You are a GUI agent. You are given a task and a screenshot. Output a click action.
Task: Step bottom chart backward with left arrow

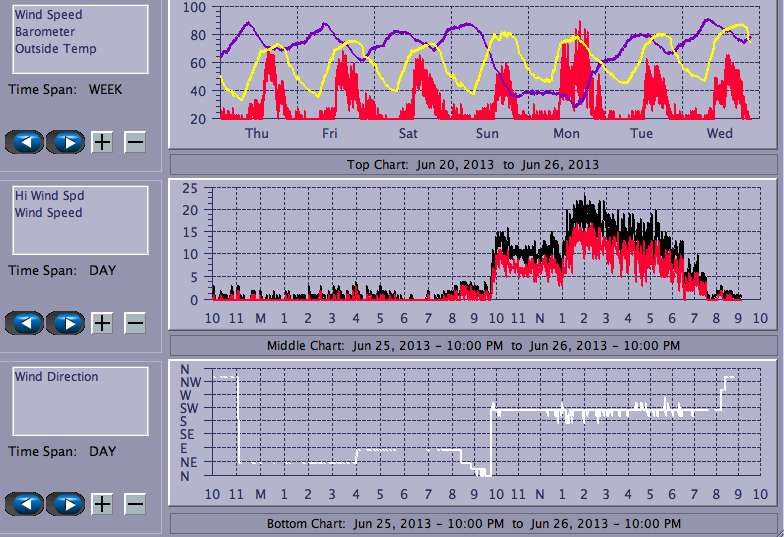(x=25, y=504)
